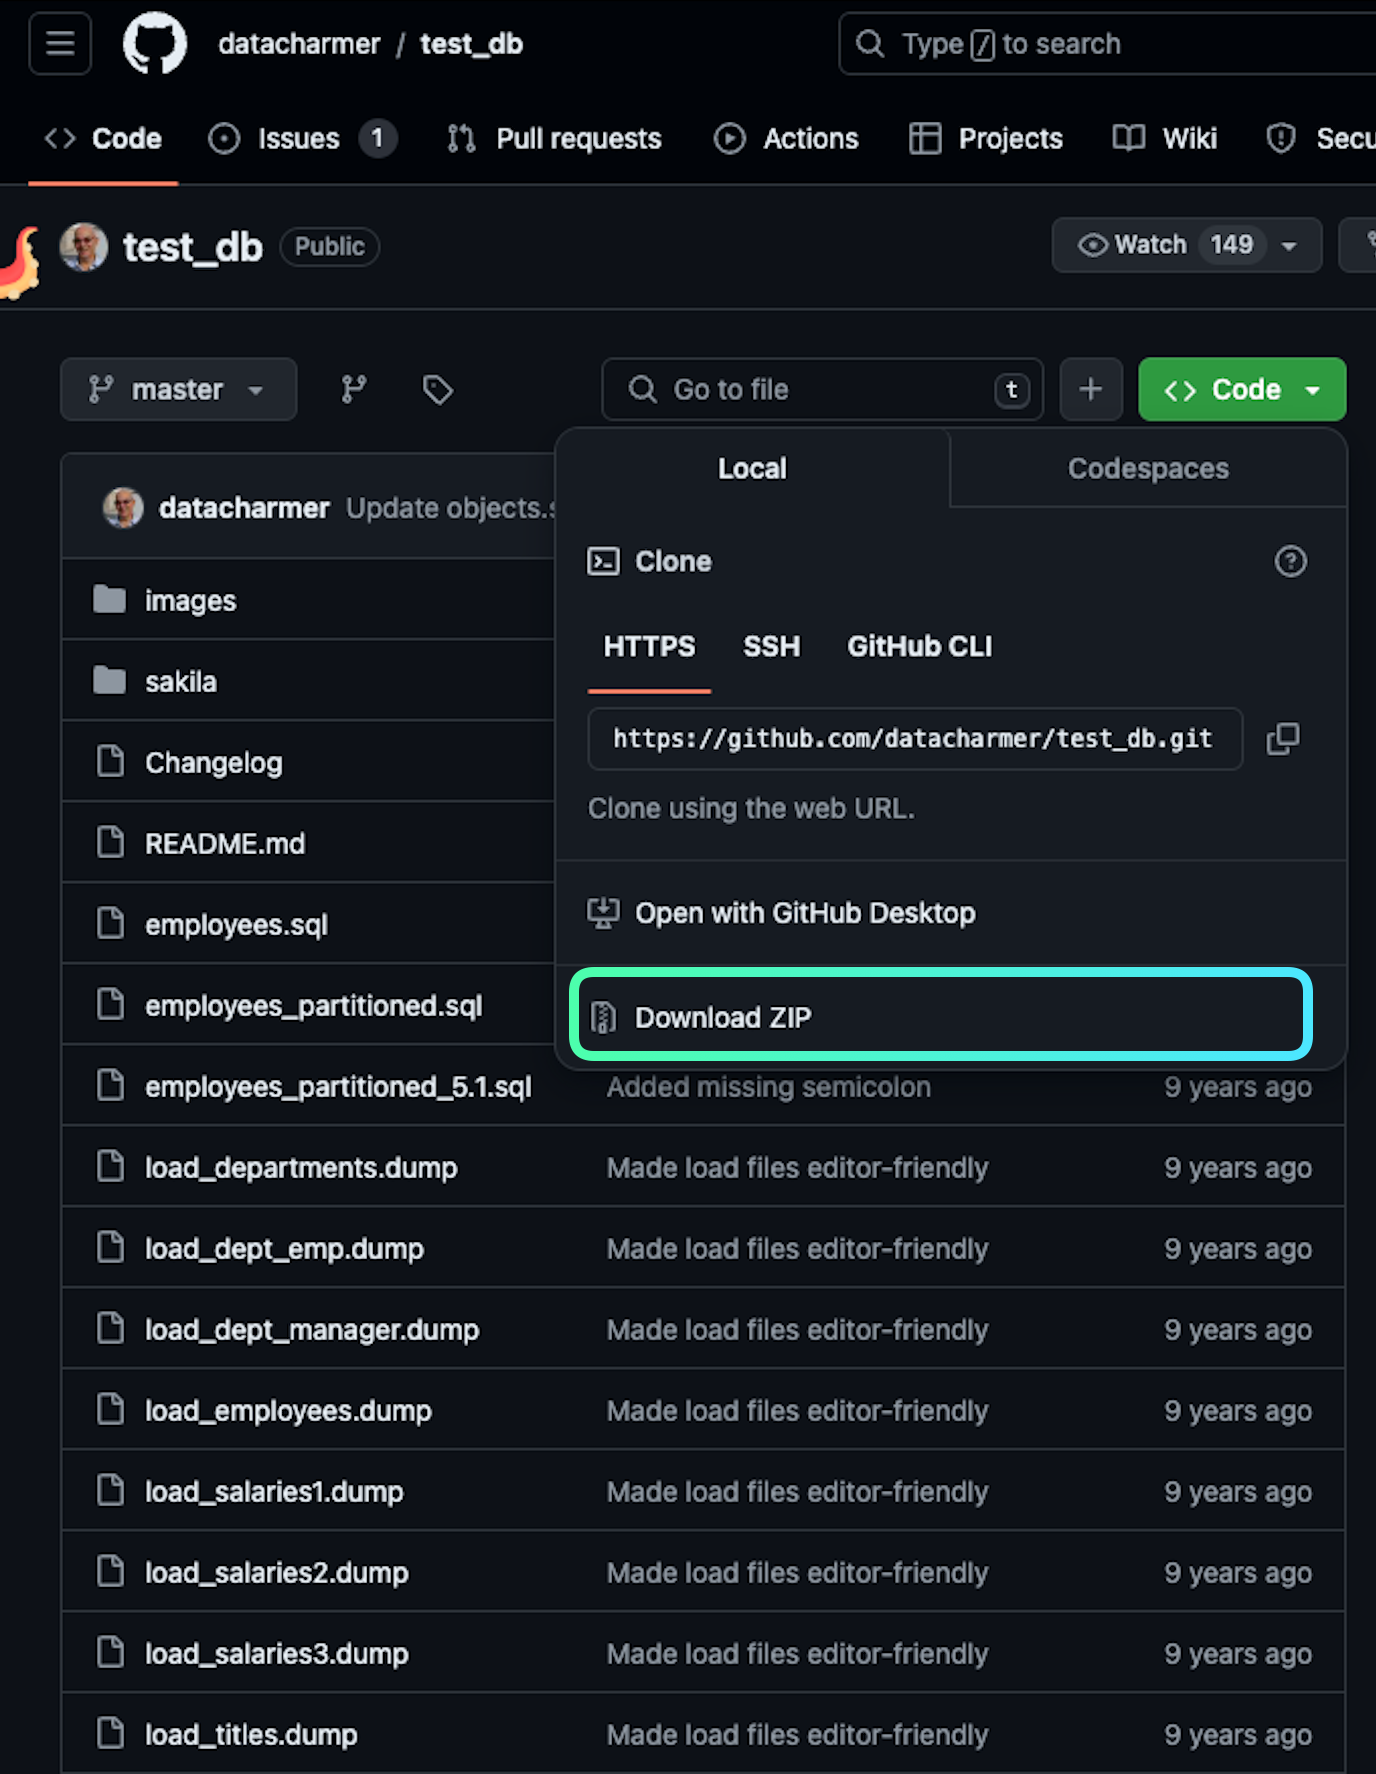This screenshot has height=1774, width=1376.
Task: Click the Clone terminal icon
Action: point(603,561)
